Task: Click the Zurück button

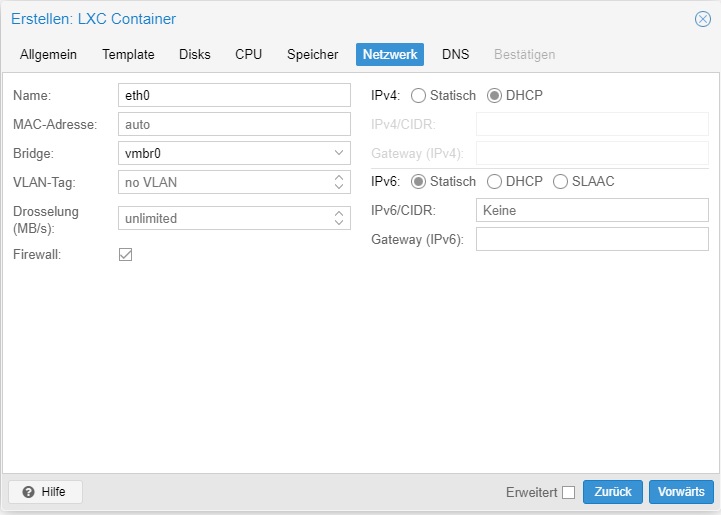Action: [x=613, y=492]
